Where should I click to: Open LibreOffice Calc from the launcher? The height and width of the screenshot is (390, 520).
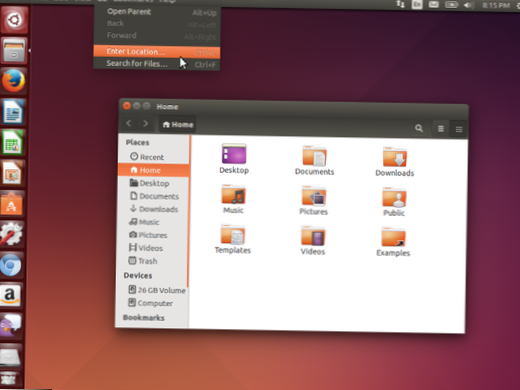(13, 142)
